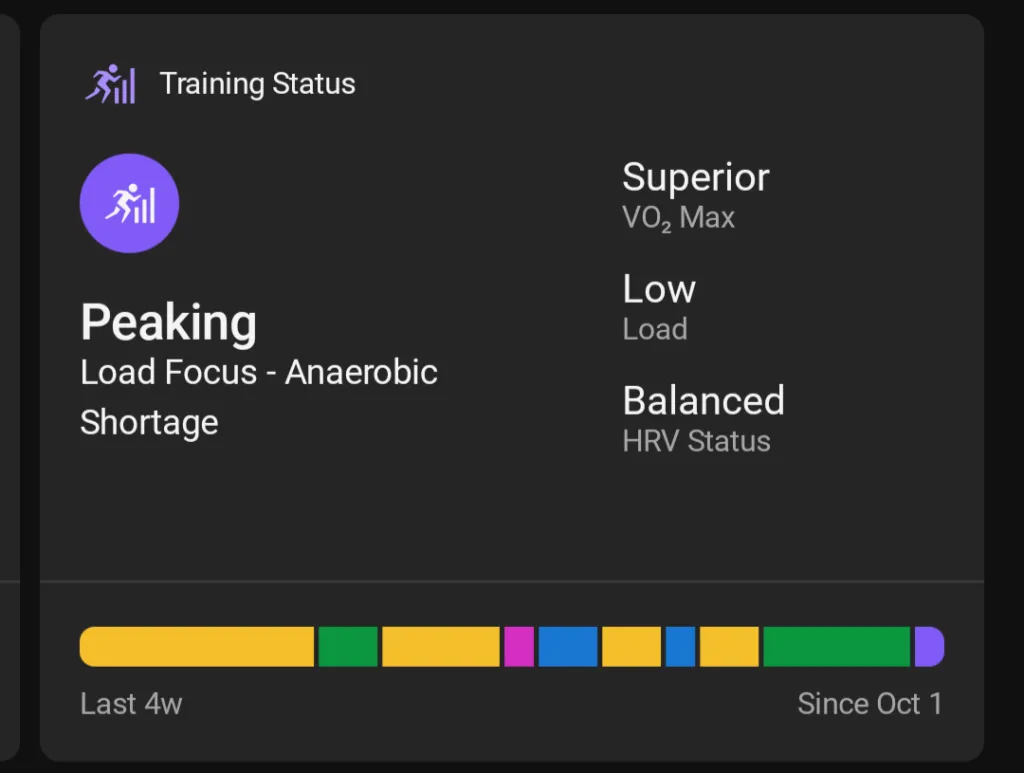
Task: Select the short green status bar segment
Action: pyautogui.click(x=348, y=647)
